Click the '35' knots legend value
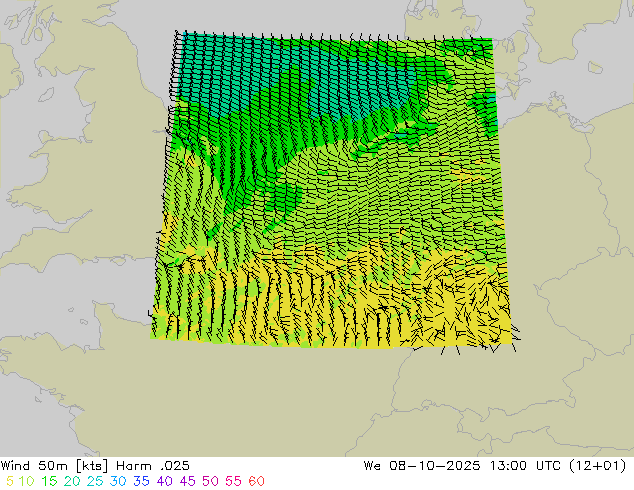 pos(141,481)
